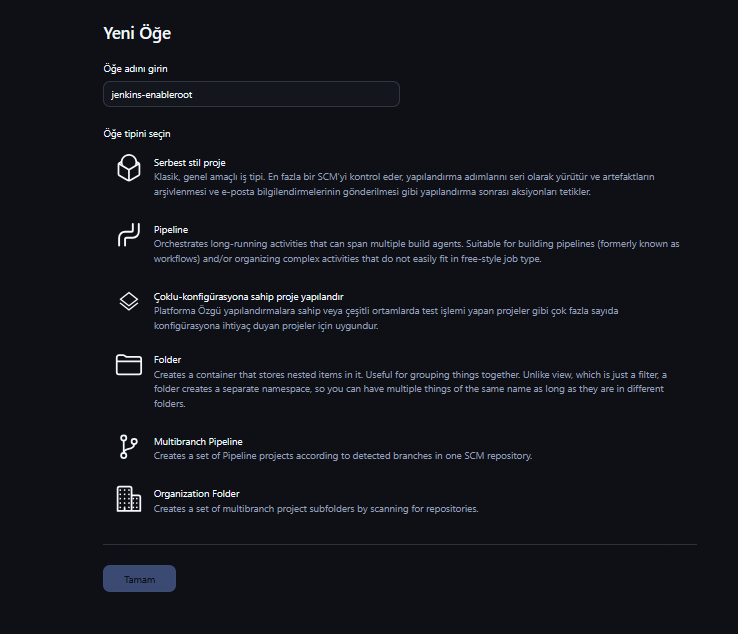The width and height of the screenshot is (738, 634).
Task: Click the Organization Folder description text
Action: [x=315, y=509]
